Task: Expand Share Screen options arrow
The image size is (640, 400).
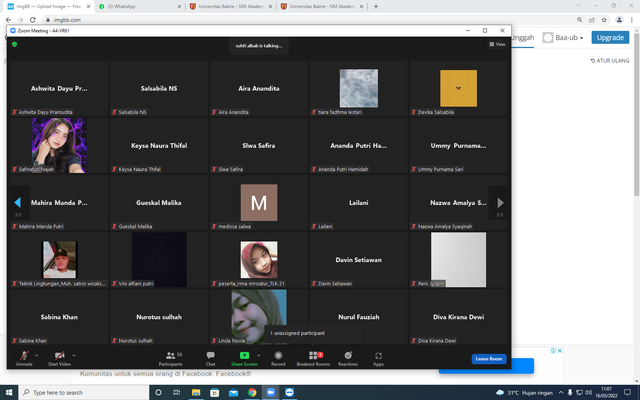Action: pyautogui.click(x=258, y=356)
